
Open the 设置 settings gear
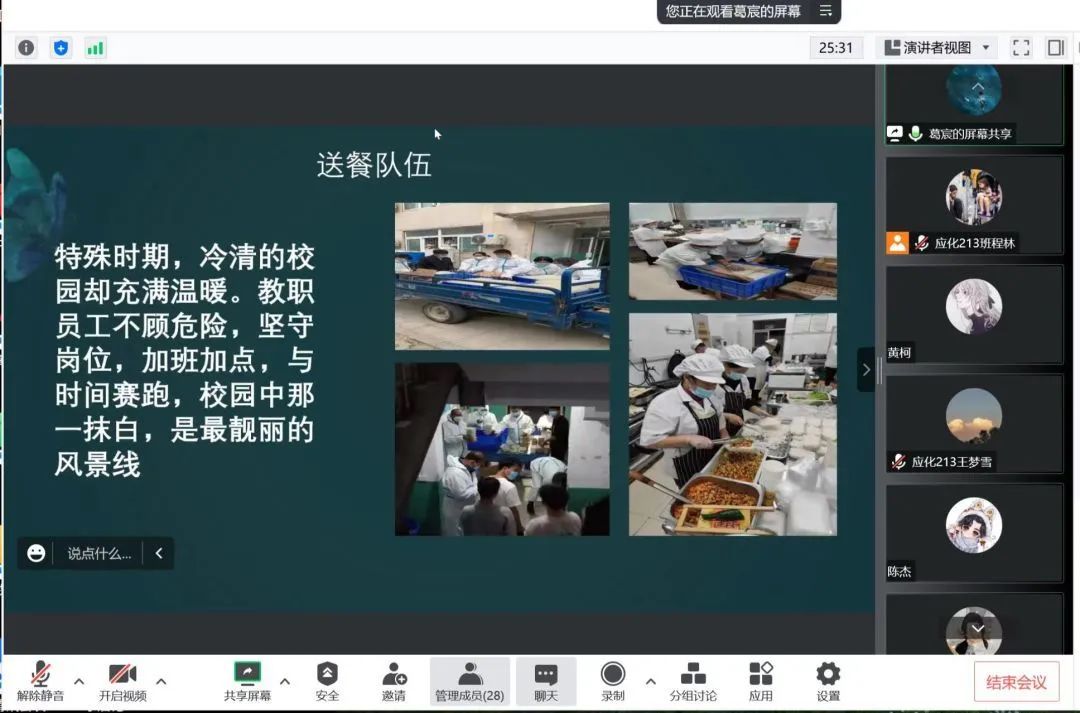[x=828, y=681]
